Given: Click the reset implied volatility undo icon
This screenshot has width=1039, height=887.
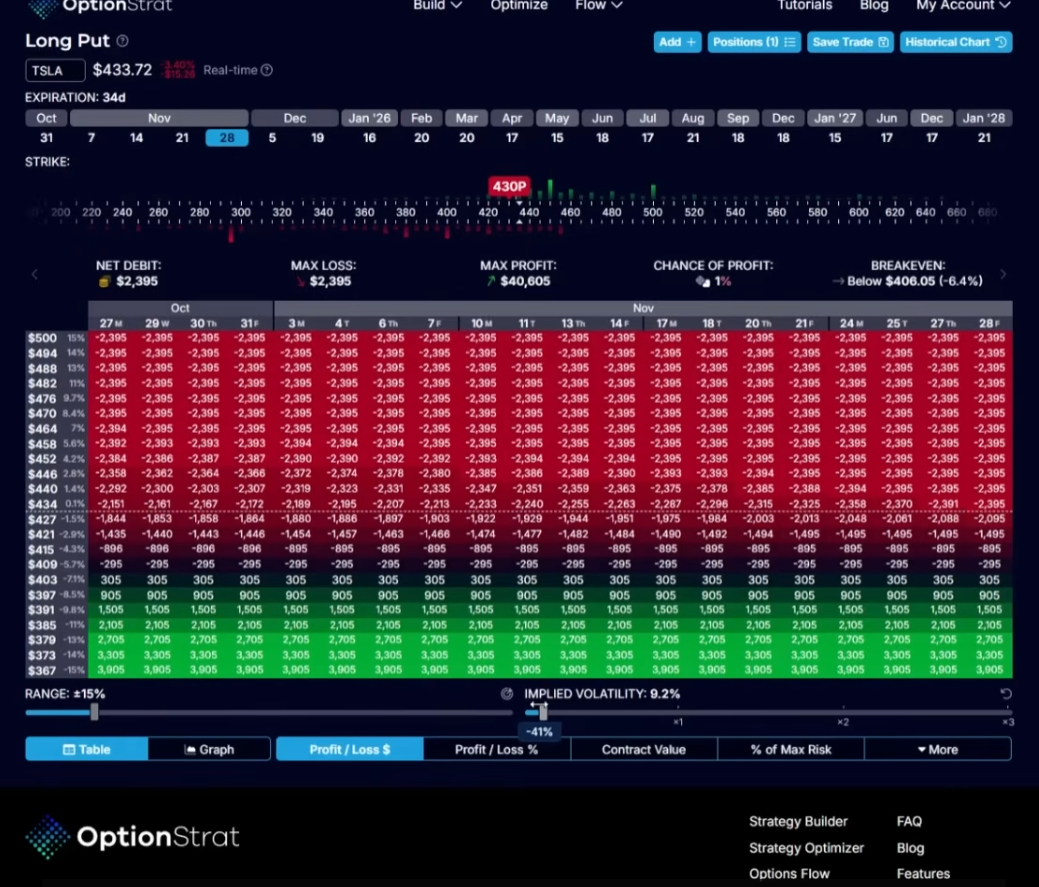Looking at the screenshot, I should point(1006,694).
